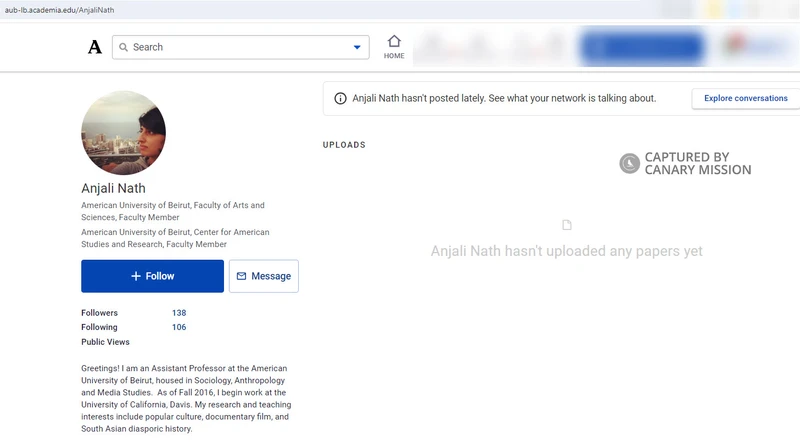Click the Anjali Nath name heading
The width and height of the screenshot is (800, 442).
pyautogui.click(x=113, y=188)
